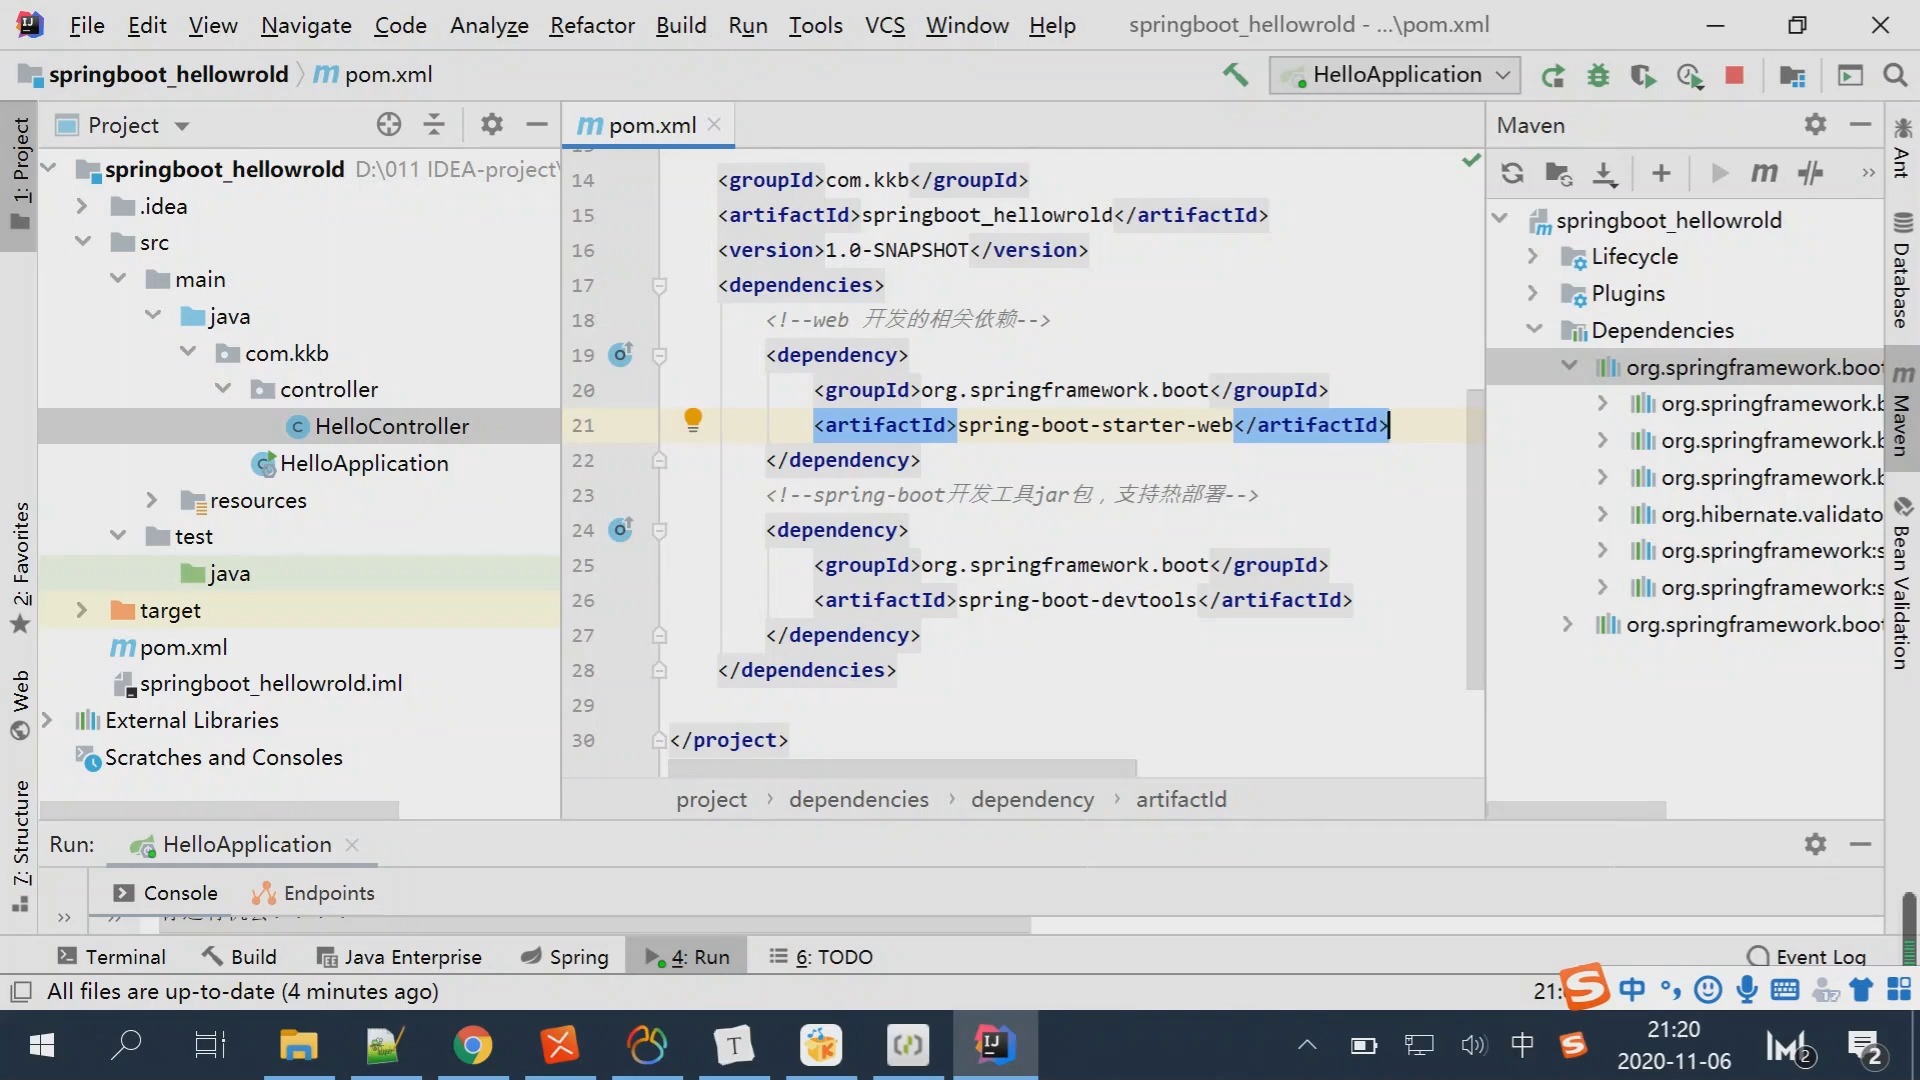Image resolution: width=1920 pixels, height=1080 pixels.
Task: Expand the .idea folder
Action: point(83,206)
